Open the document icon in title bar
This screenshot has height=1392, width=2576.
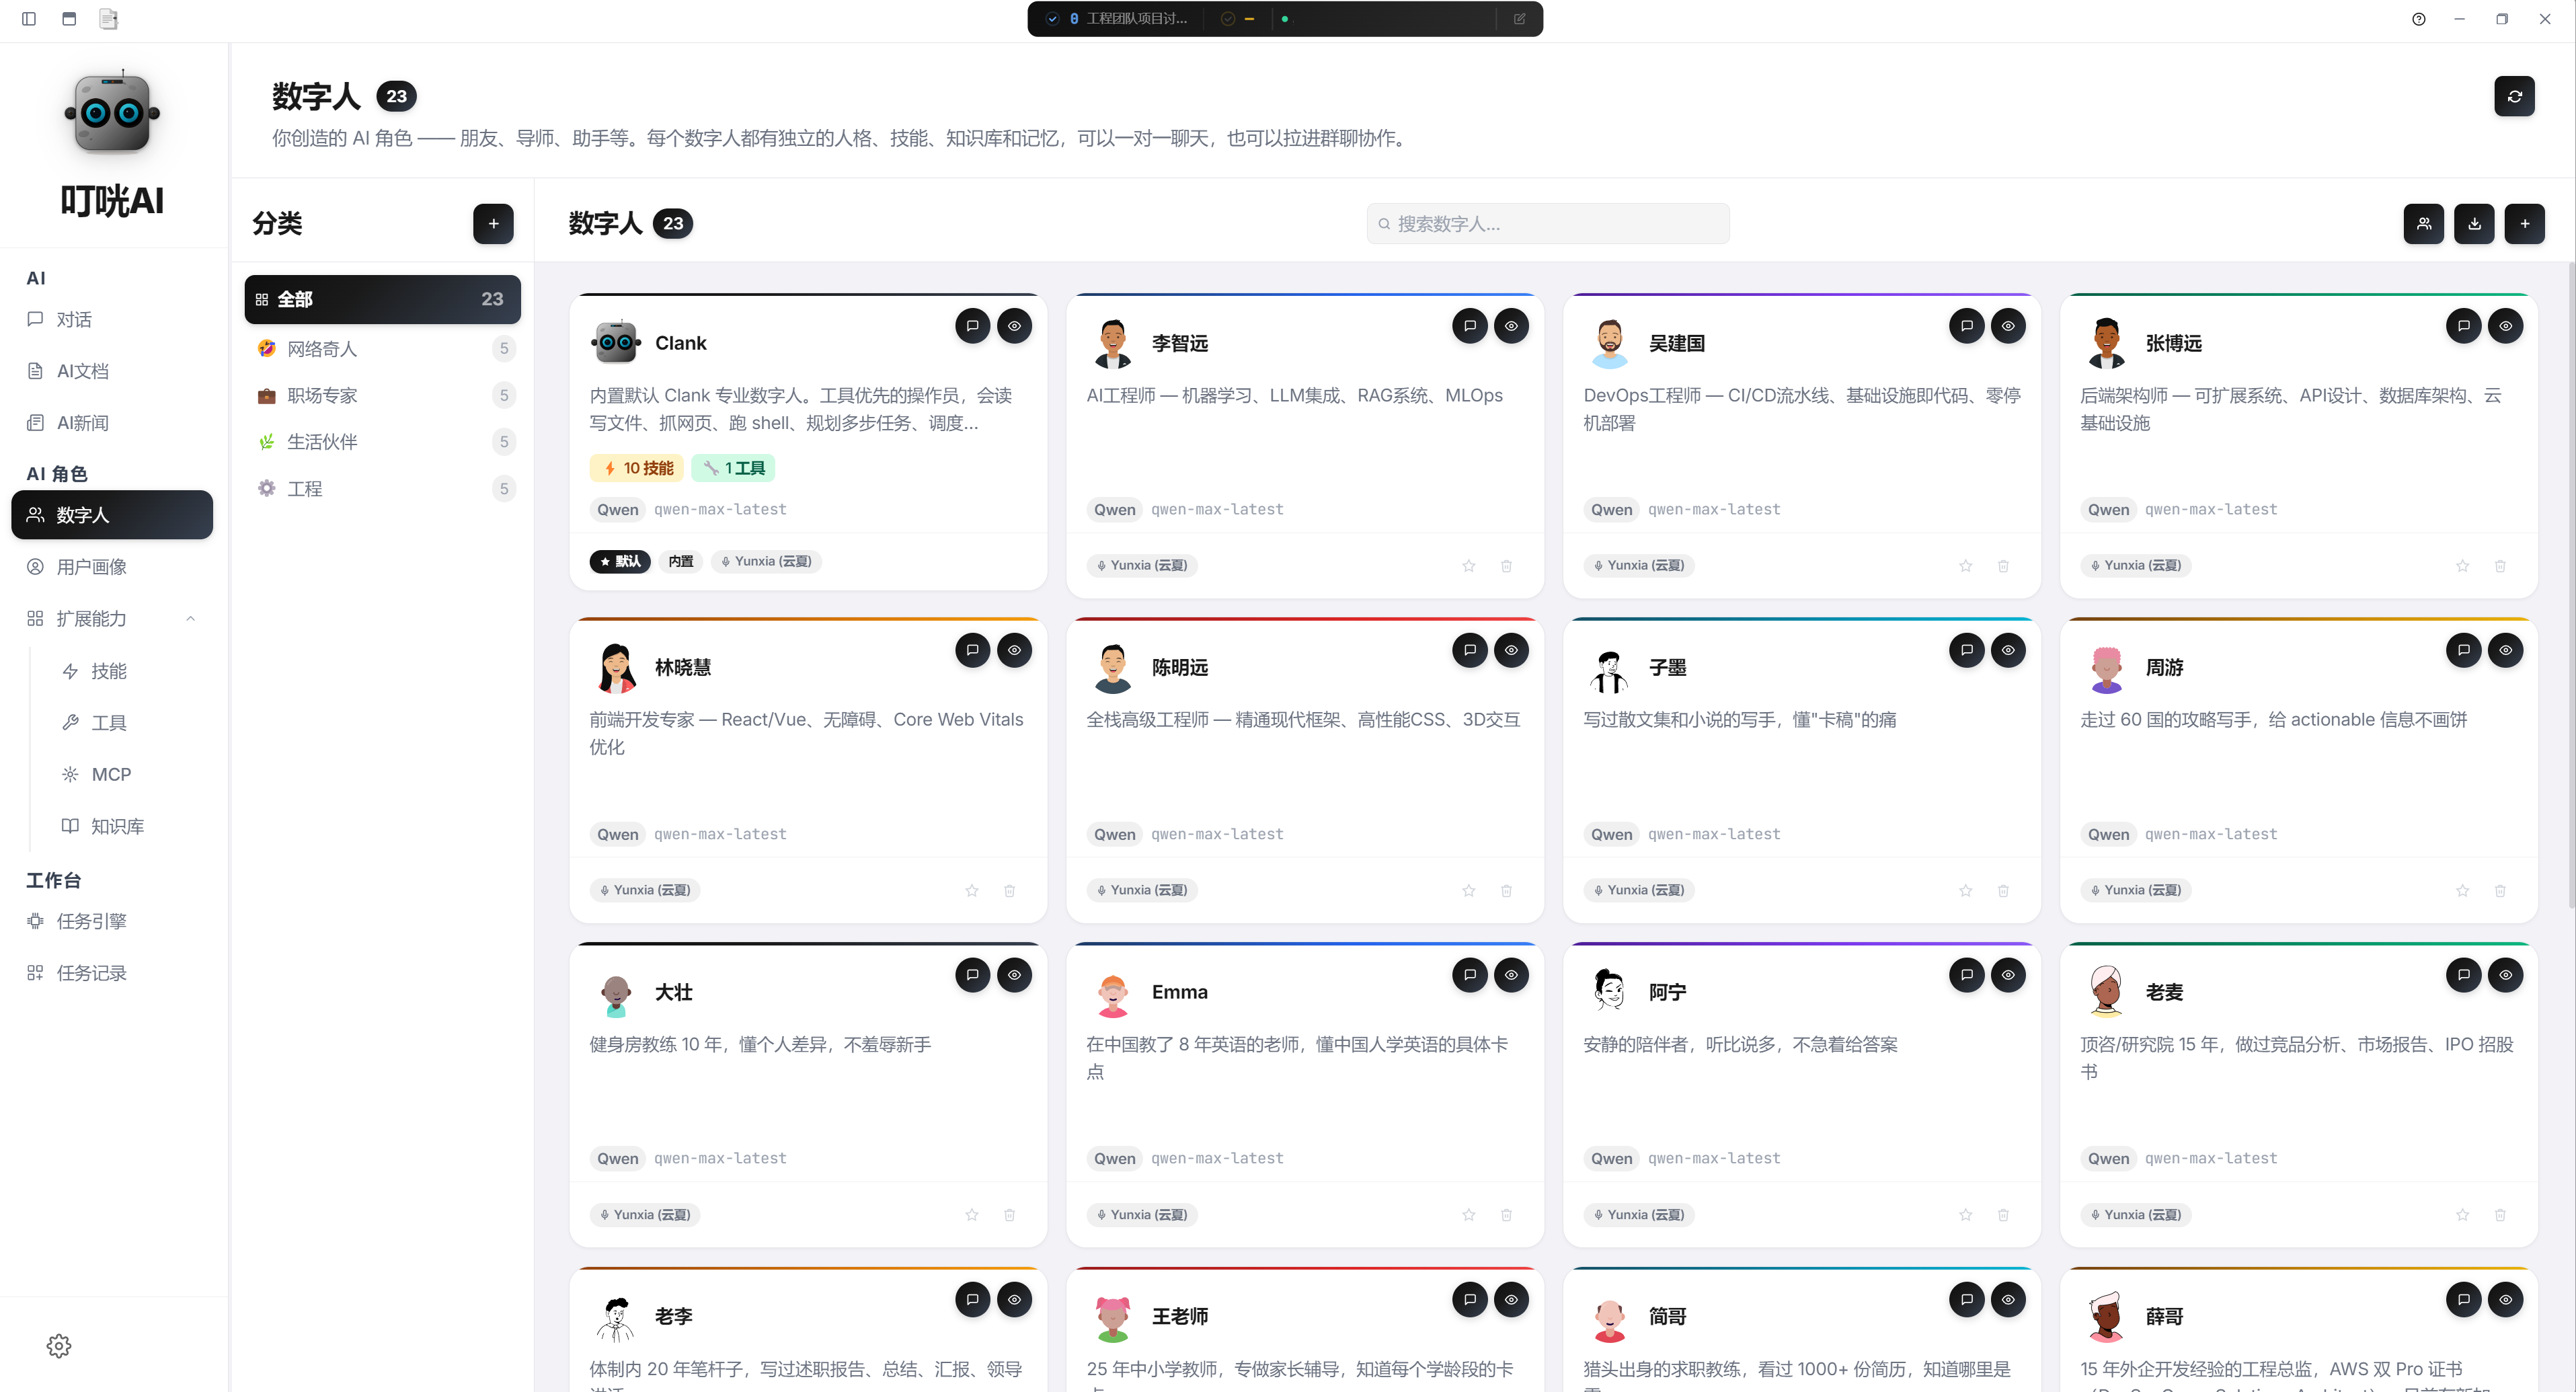(109, 19)
